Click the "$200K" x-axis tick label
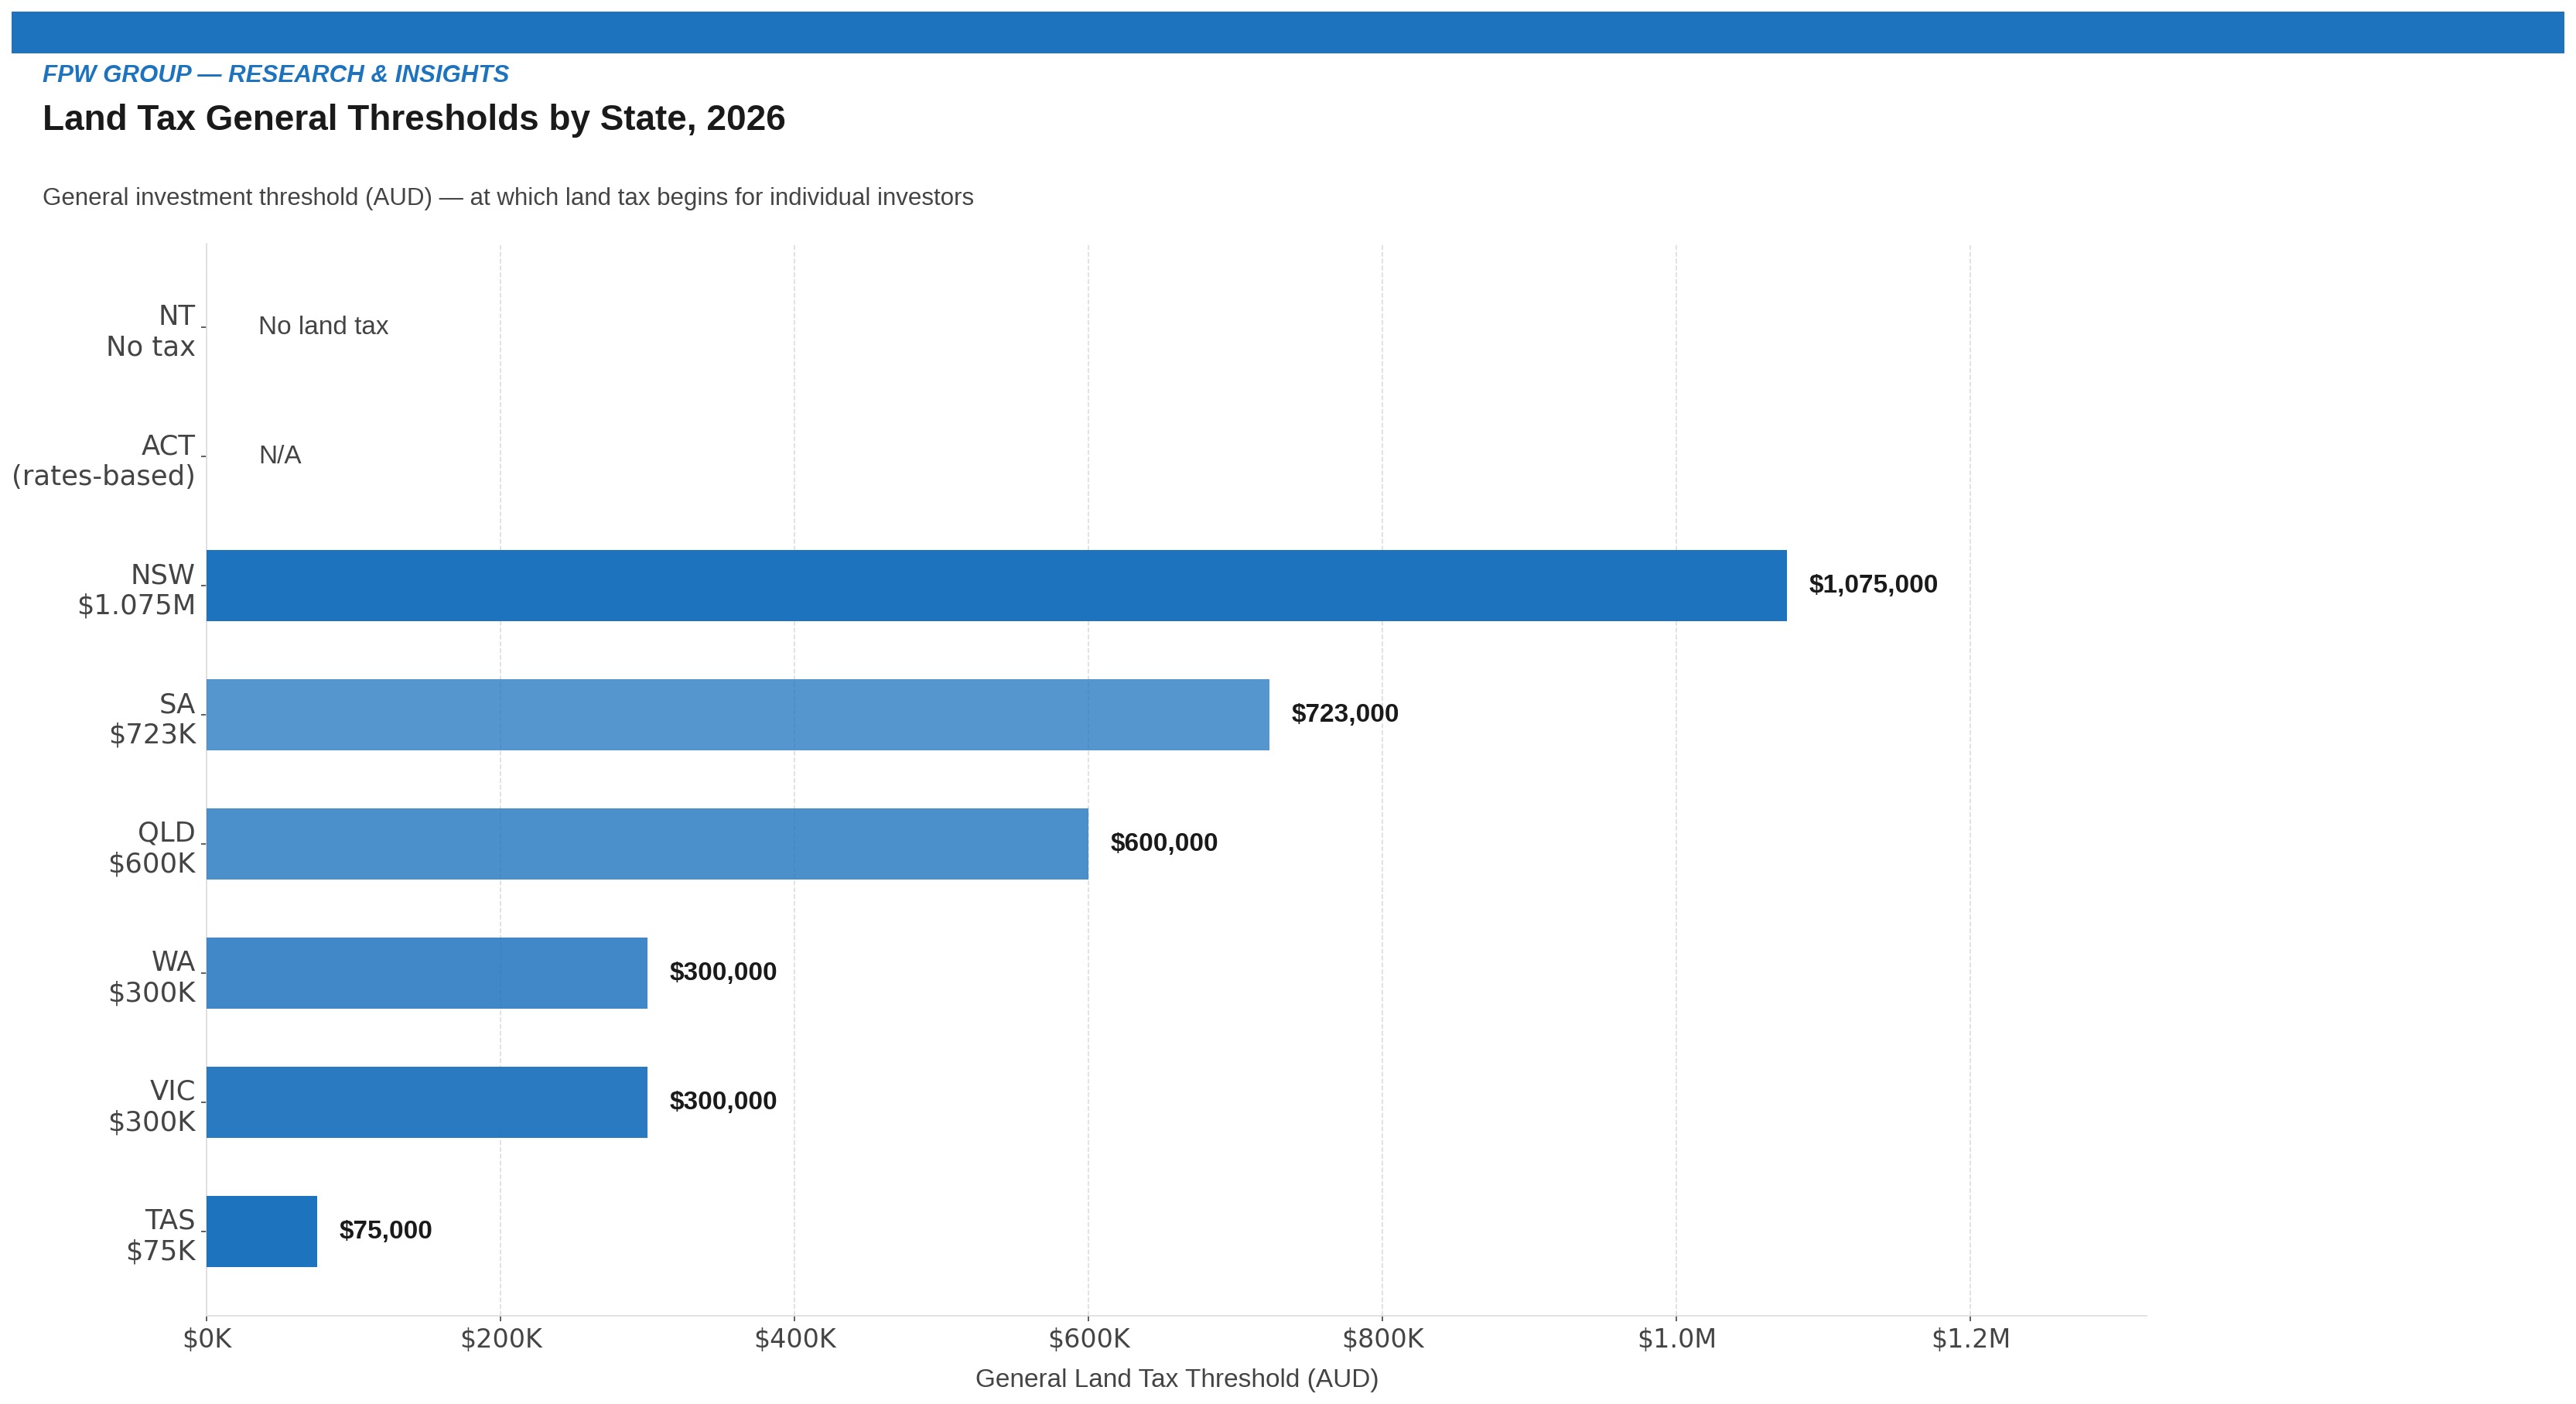2576x1404 pixels. coord(501,1338)
